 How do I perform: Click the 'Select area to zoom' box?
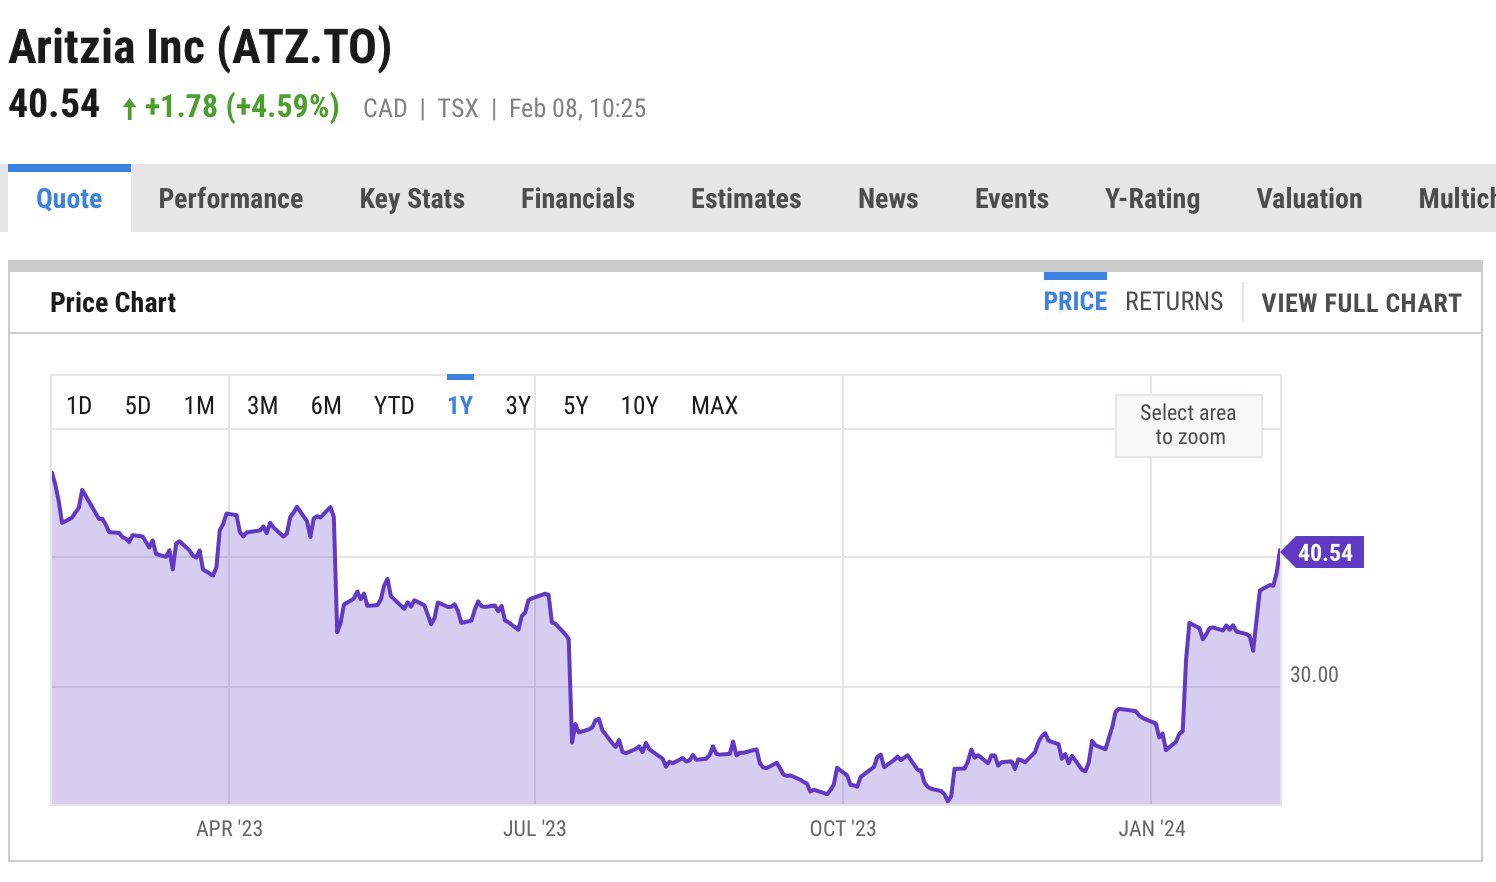[1189, 425]
